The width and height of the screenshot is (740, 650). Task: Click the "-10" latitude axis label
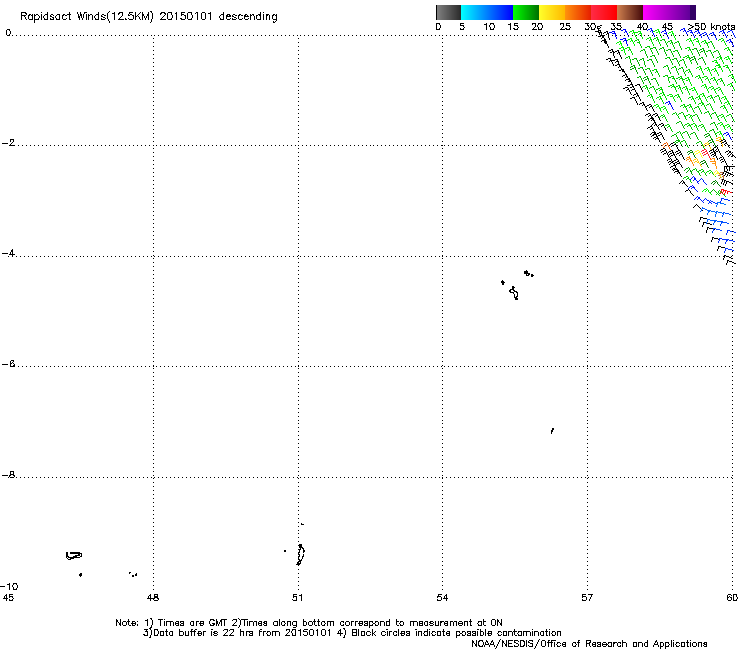point(9,586)
